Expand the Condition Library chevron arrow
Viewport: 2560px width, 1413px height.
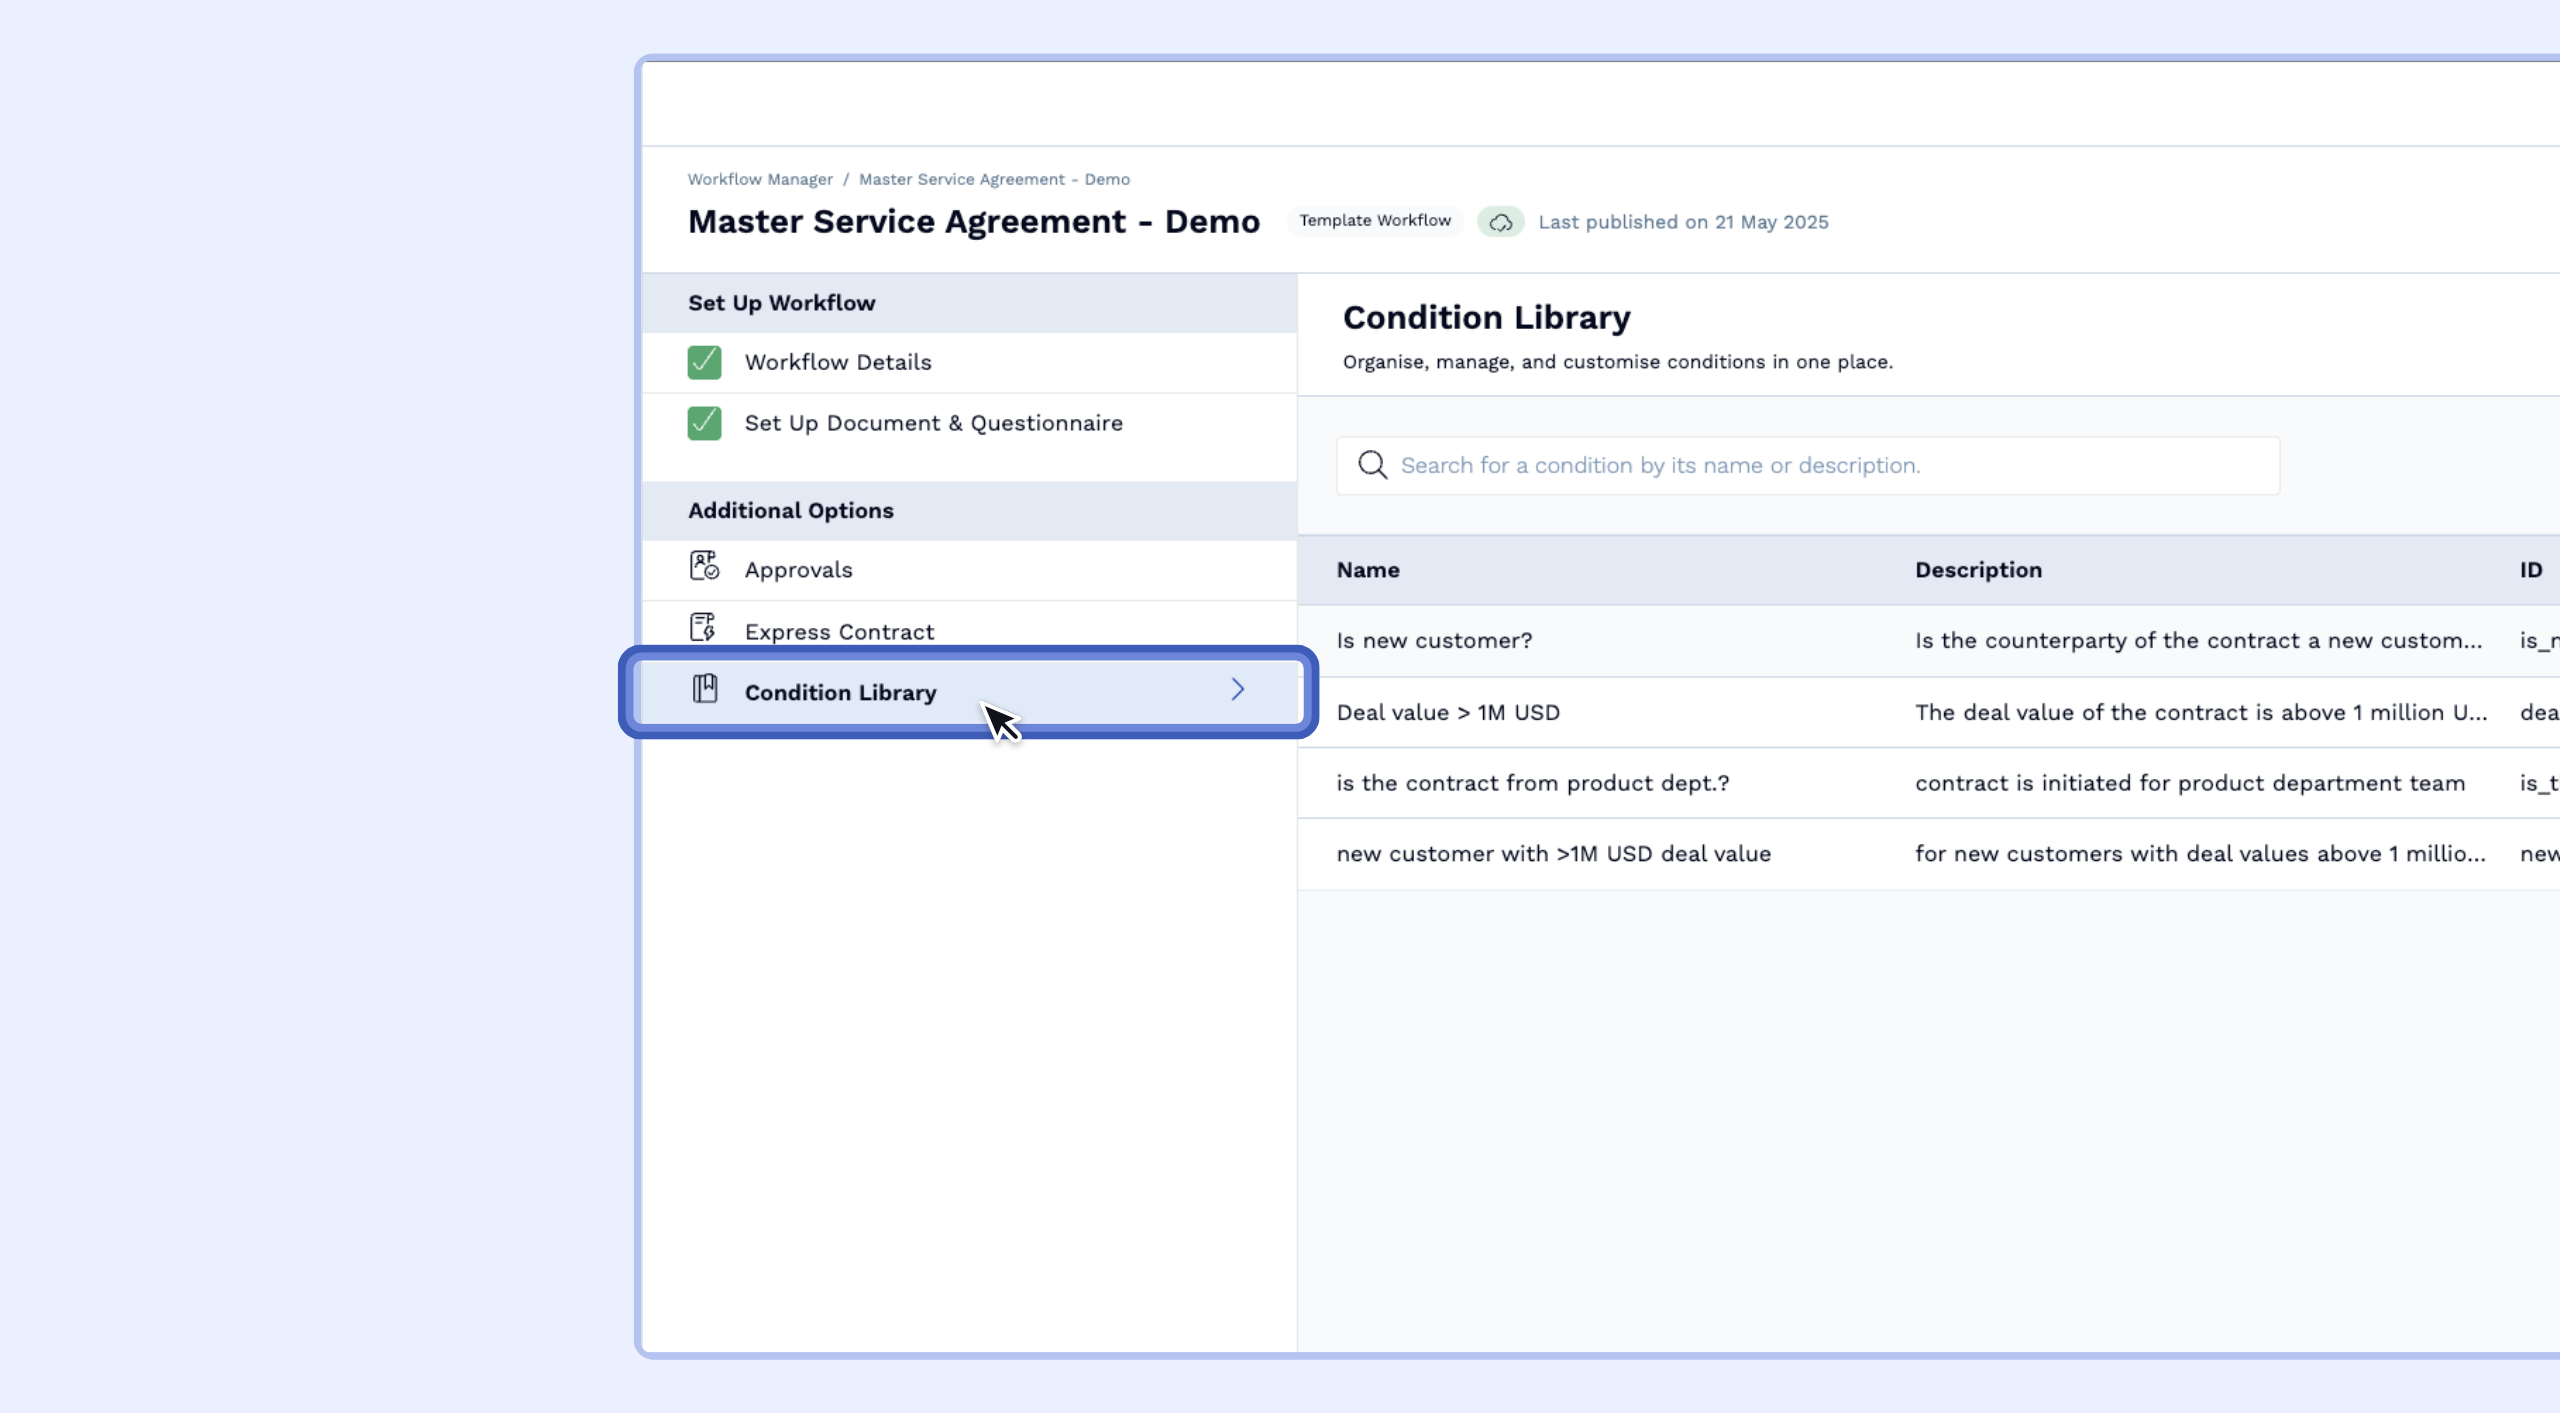[x=1237, y=689]
